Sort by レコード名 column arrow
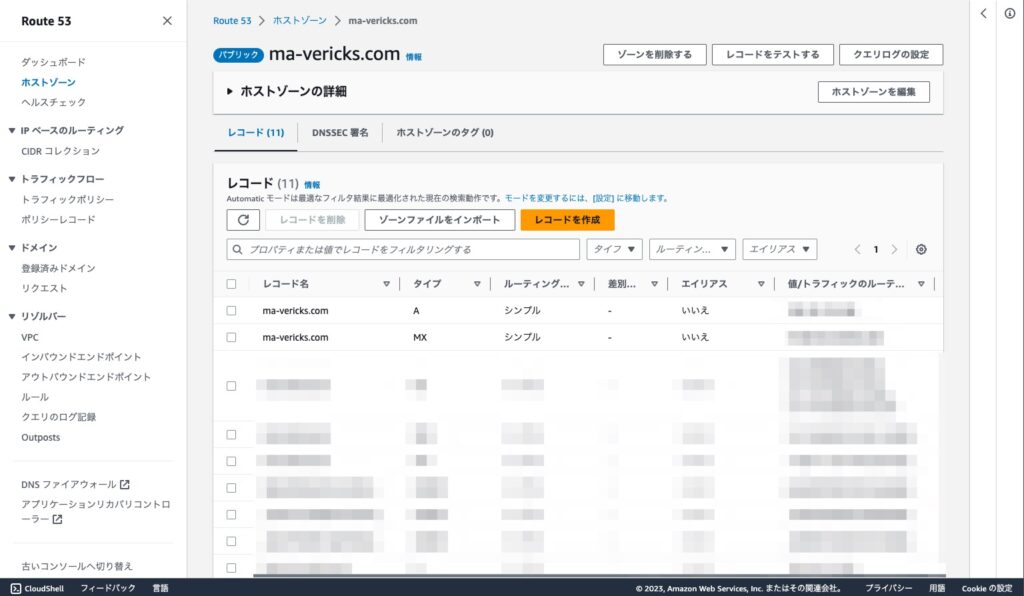Image resolution: width=1024 pixels, height=596 pixels. click(x=386, y=284)
